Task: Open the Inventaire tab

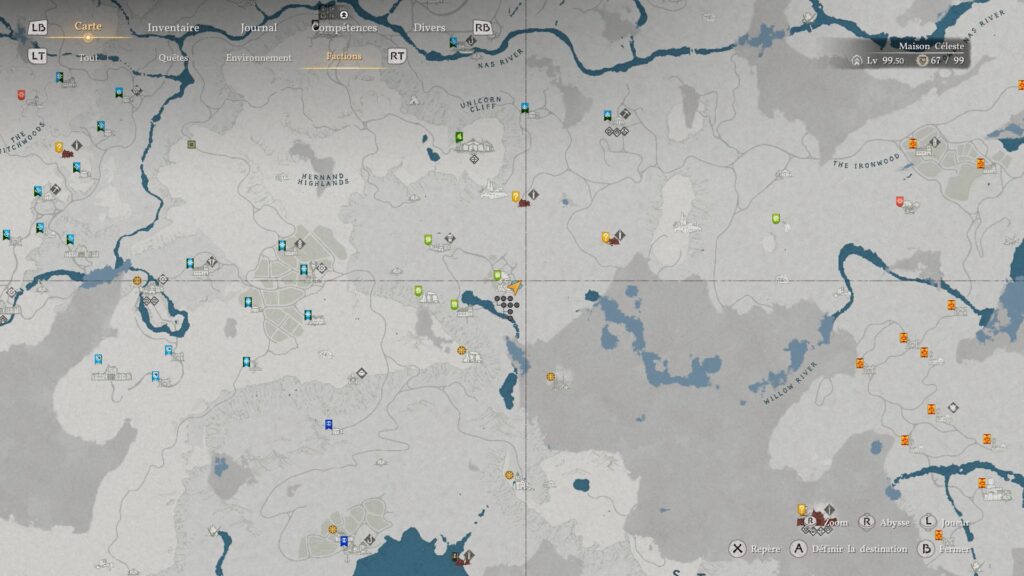Action: pos(173,28)
